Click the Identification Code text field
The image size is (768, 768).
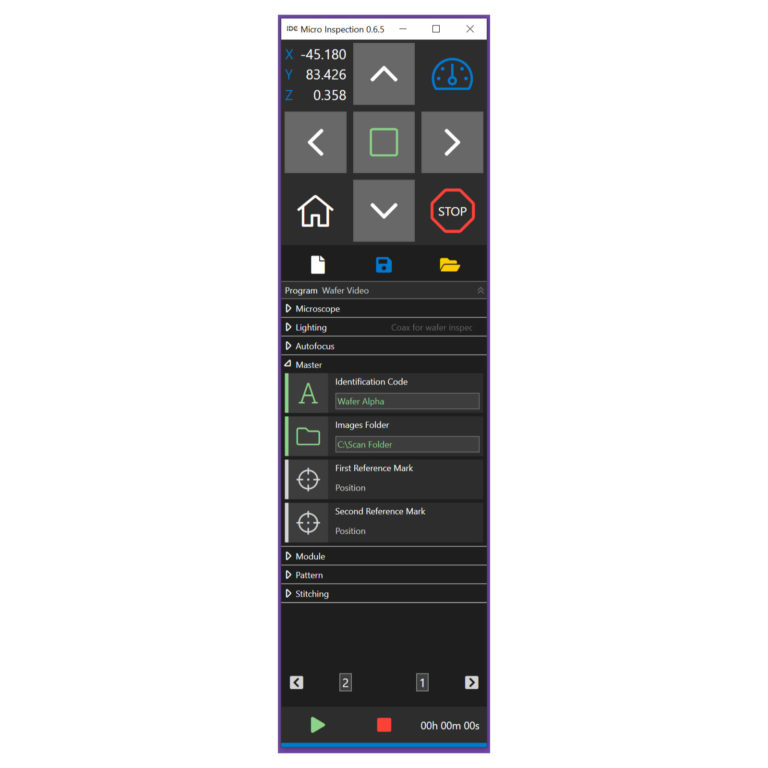[407, 401]
